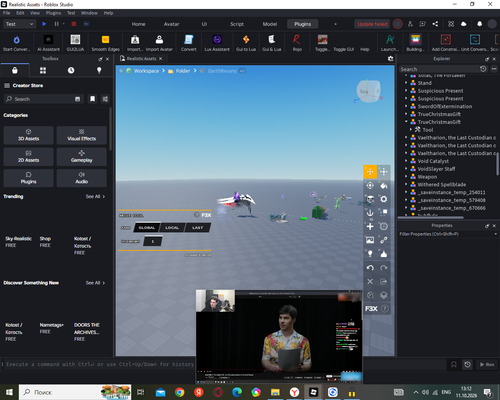Open the Visual Effects category

tap(82, 135)
